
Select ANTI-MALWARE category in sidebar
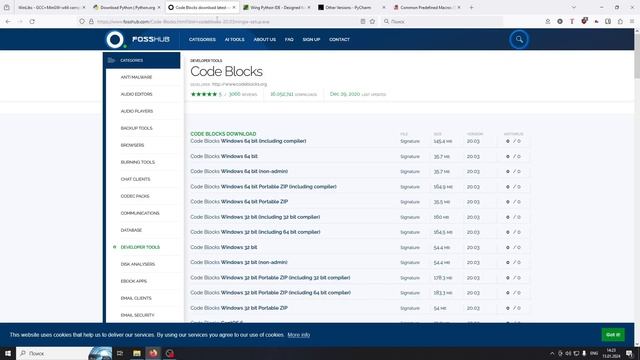pos(136,77)
